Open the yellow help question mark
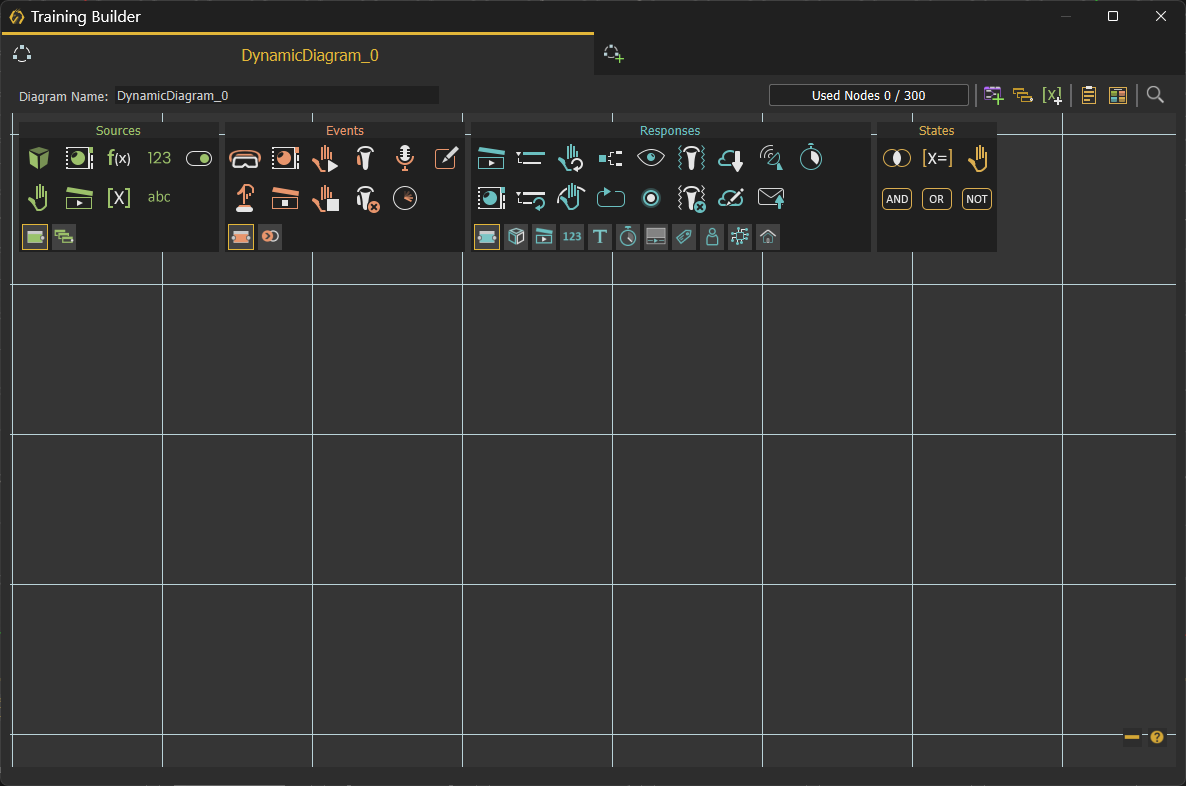Image resolution: width=1186 pixels, height=786 pixels. pos(1157,737)
